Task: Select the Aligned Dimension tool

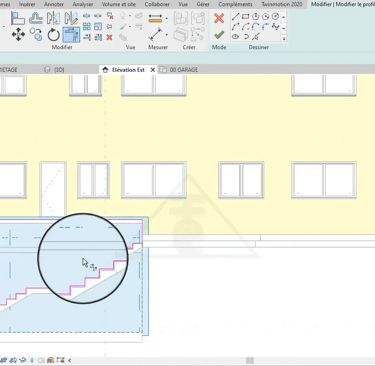Action: [x=155, y=18]
